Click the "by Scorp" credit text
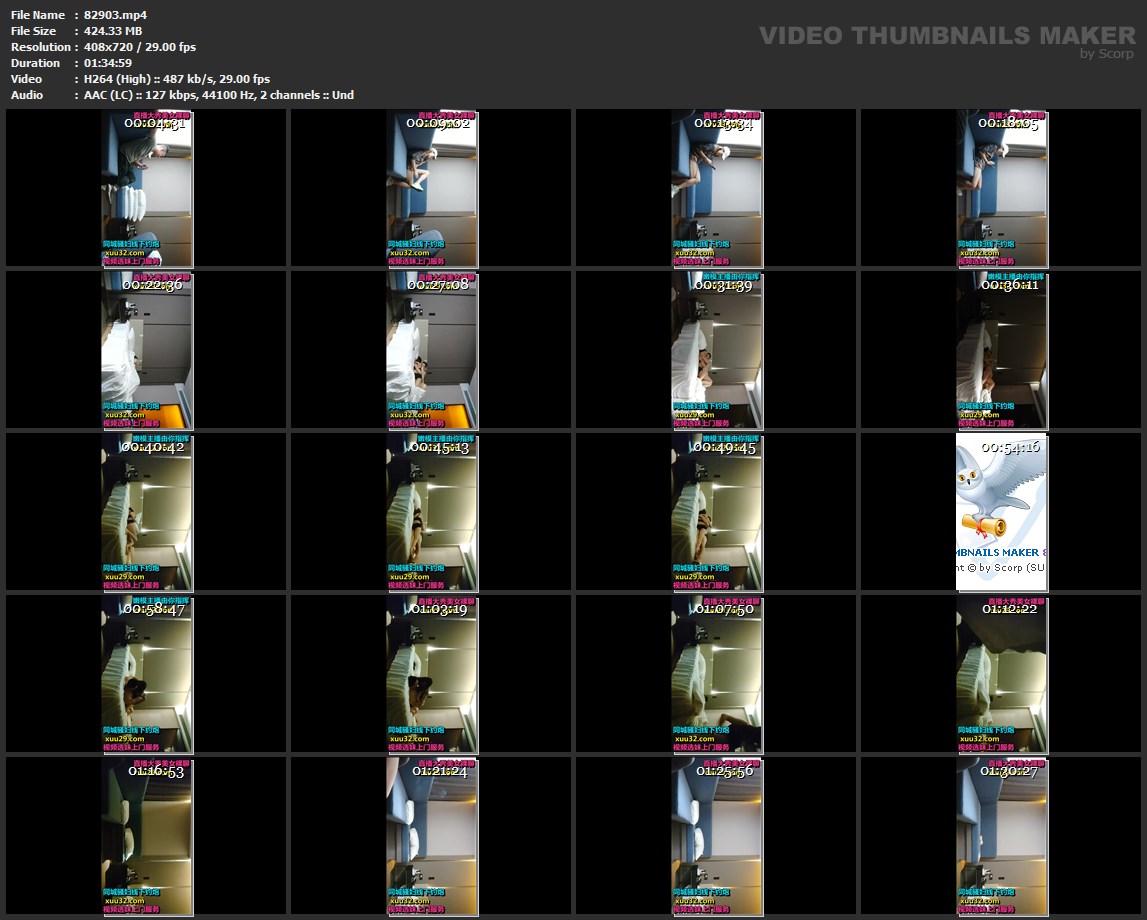Image resolution: width=1147 pixels, height=920 pixels. (1107, 55)
